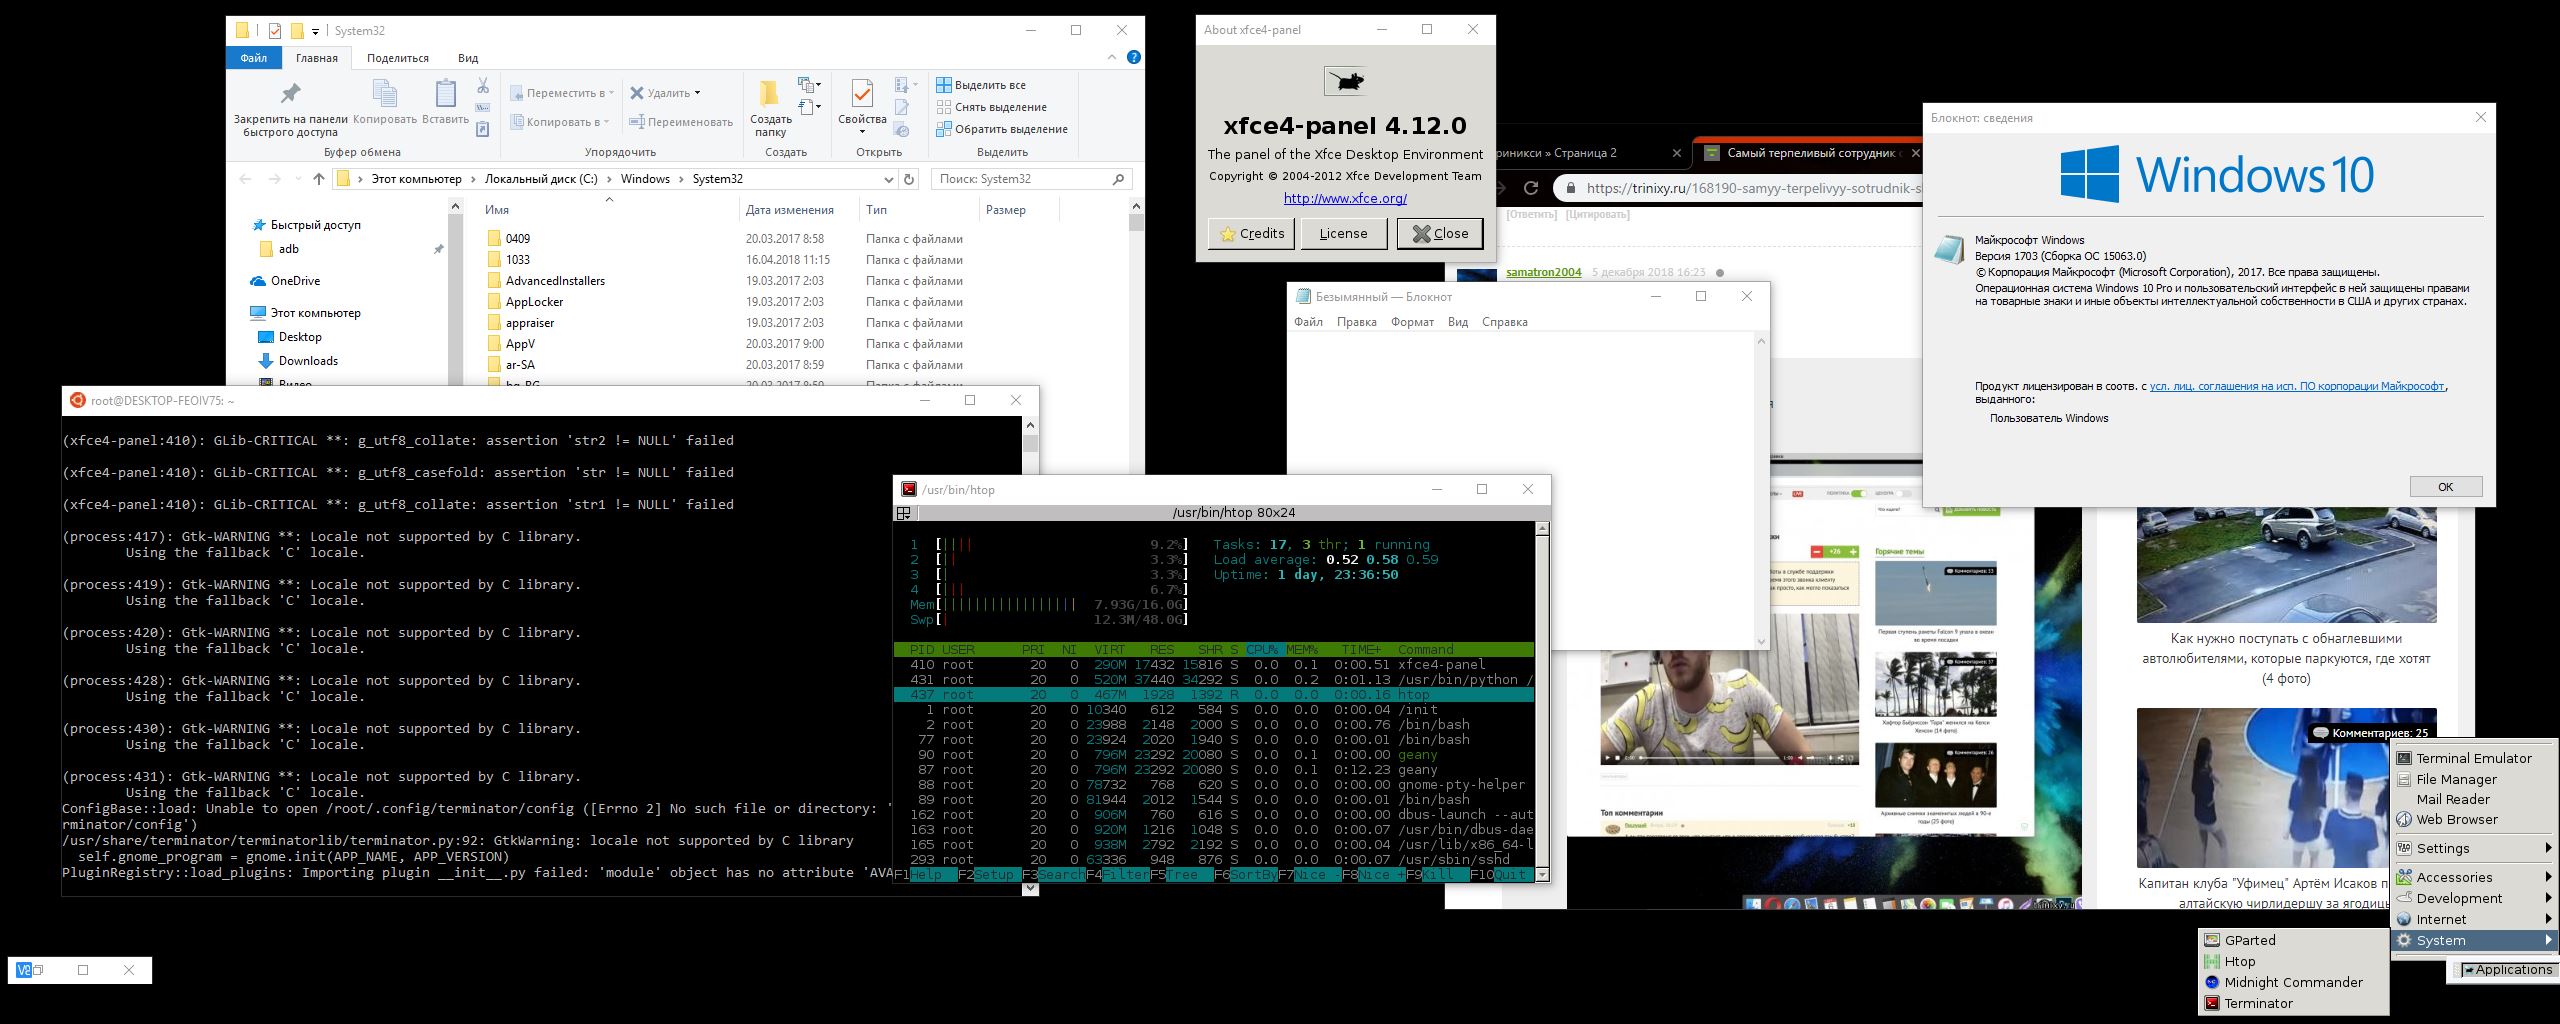Launch GParted from System submenu
Screen dimensions: 2560x1024
tap(2292, 940)
